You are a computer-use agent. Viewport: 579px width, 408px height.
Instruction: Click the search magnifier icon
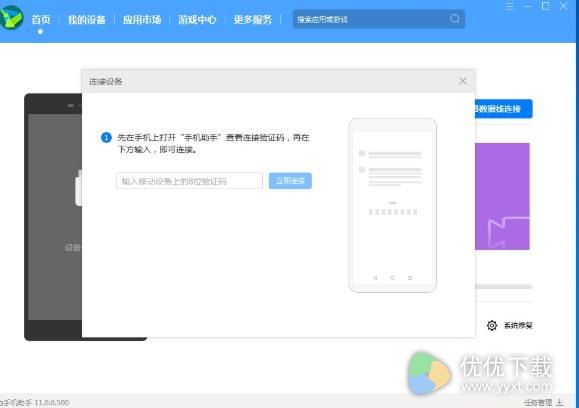pos(455,19)
